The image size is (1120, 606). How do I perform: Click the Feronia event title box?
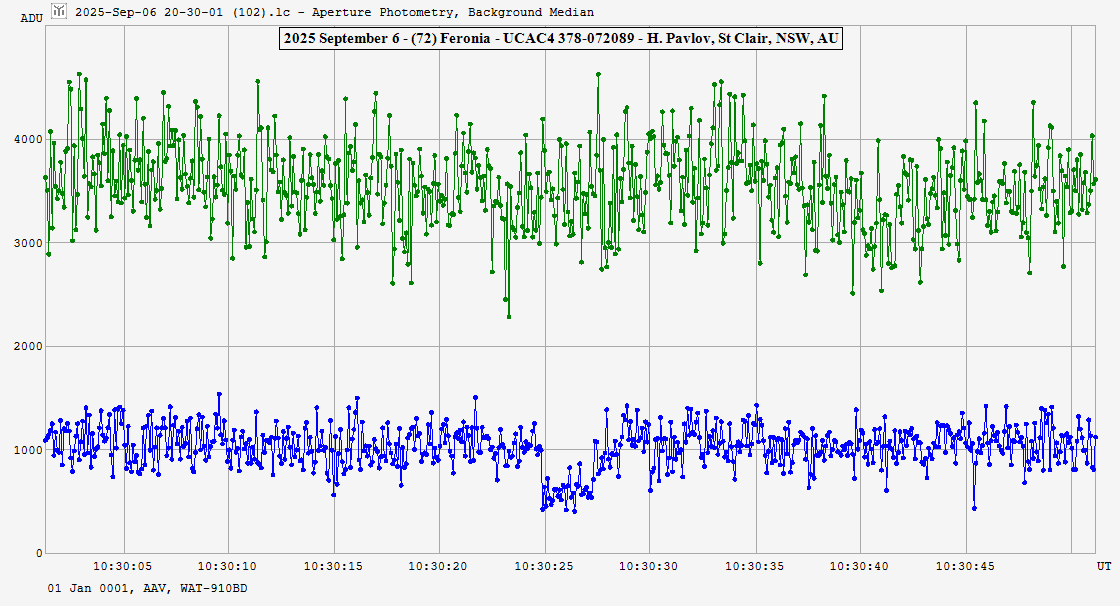click(x=560, y=39)
